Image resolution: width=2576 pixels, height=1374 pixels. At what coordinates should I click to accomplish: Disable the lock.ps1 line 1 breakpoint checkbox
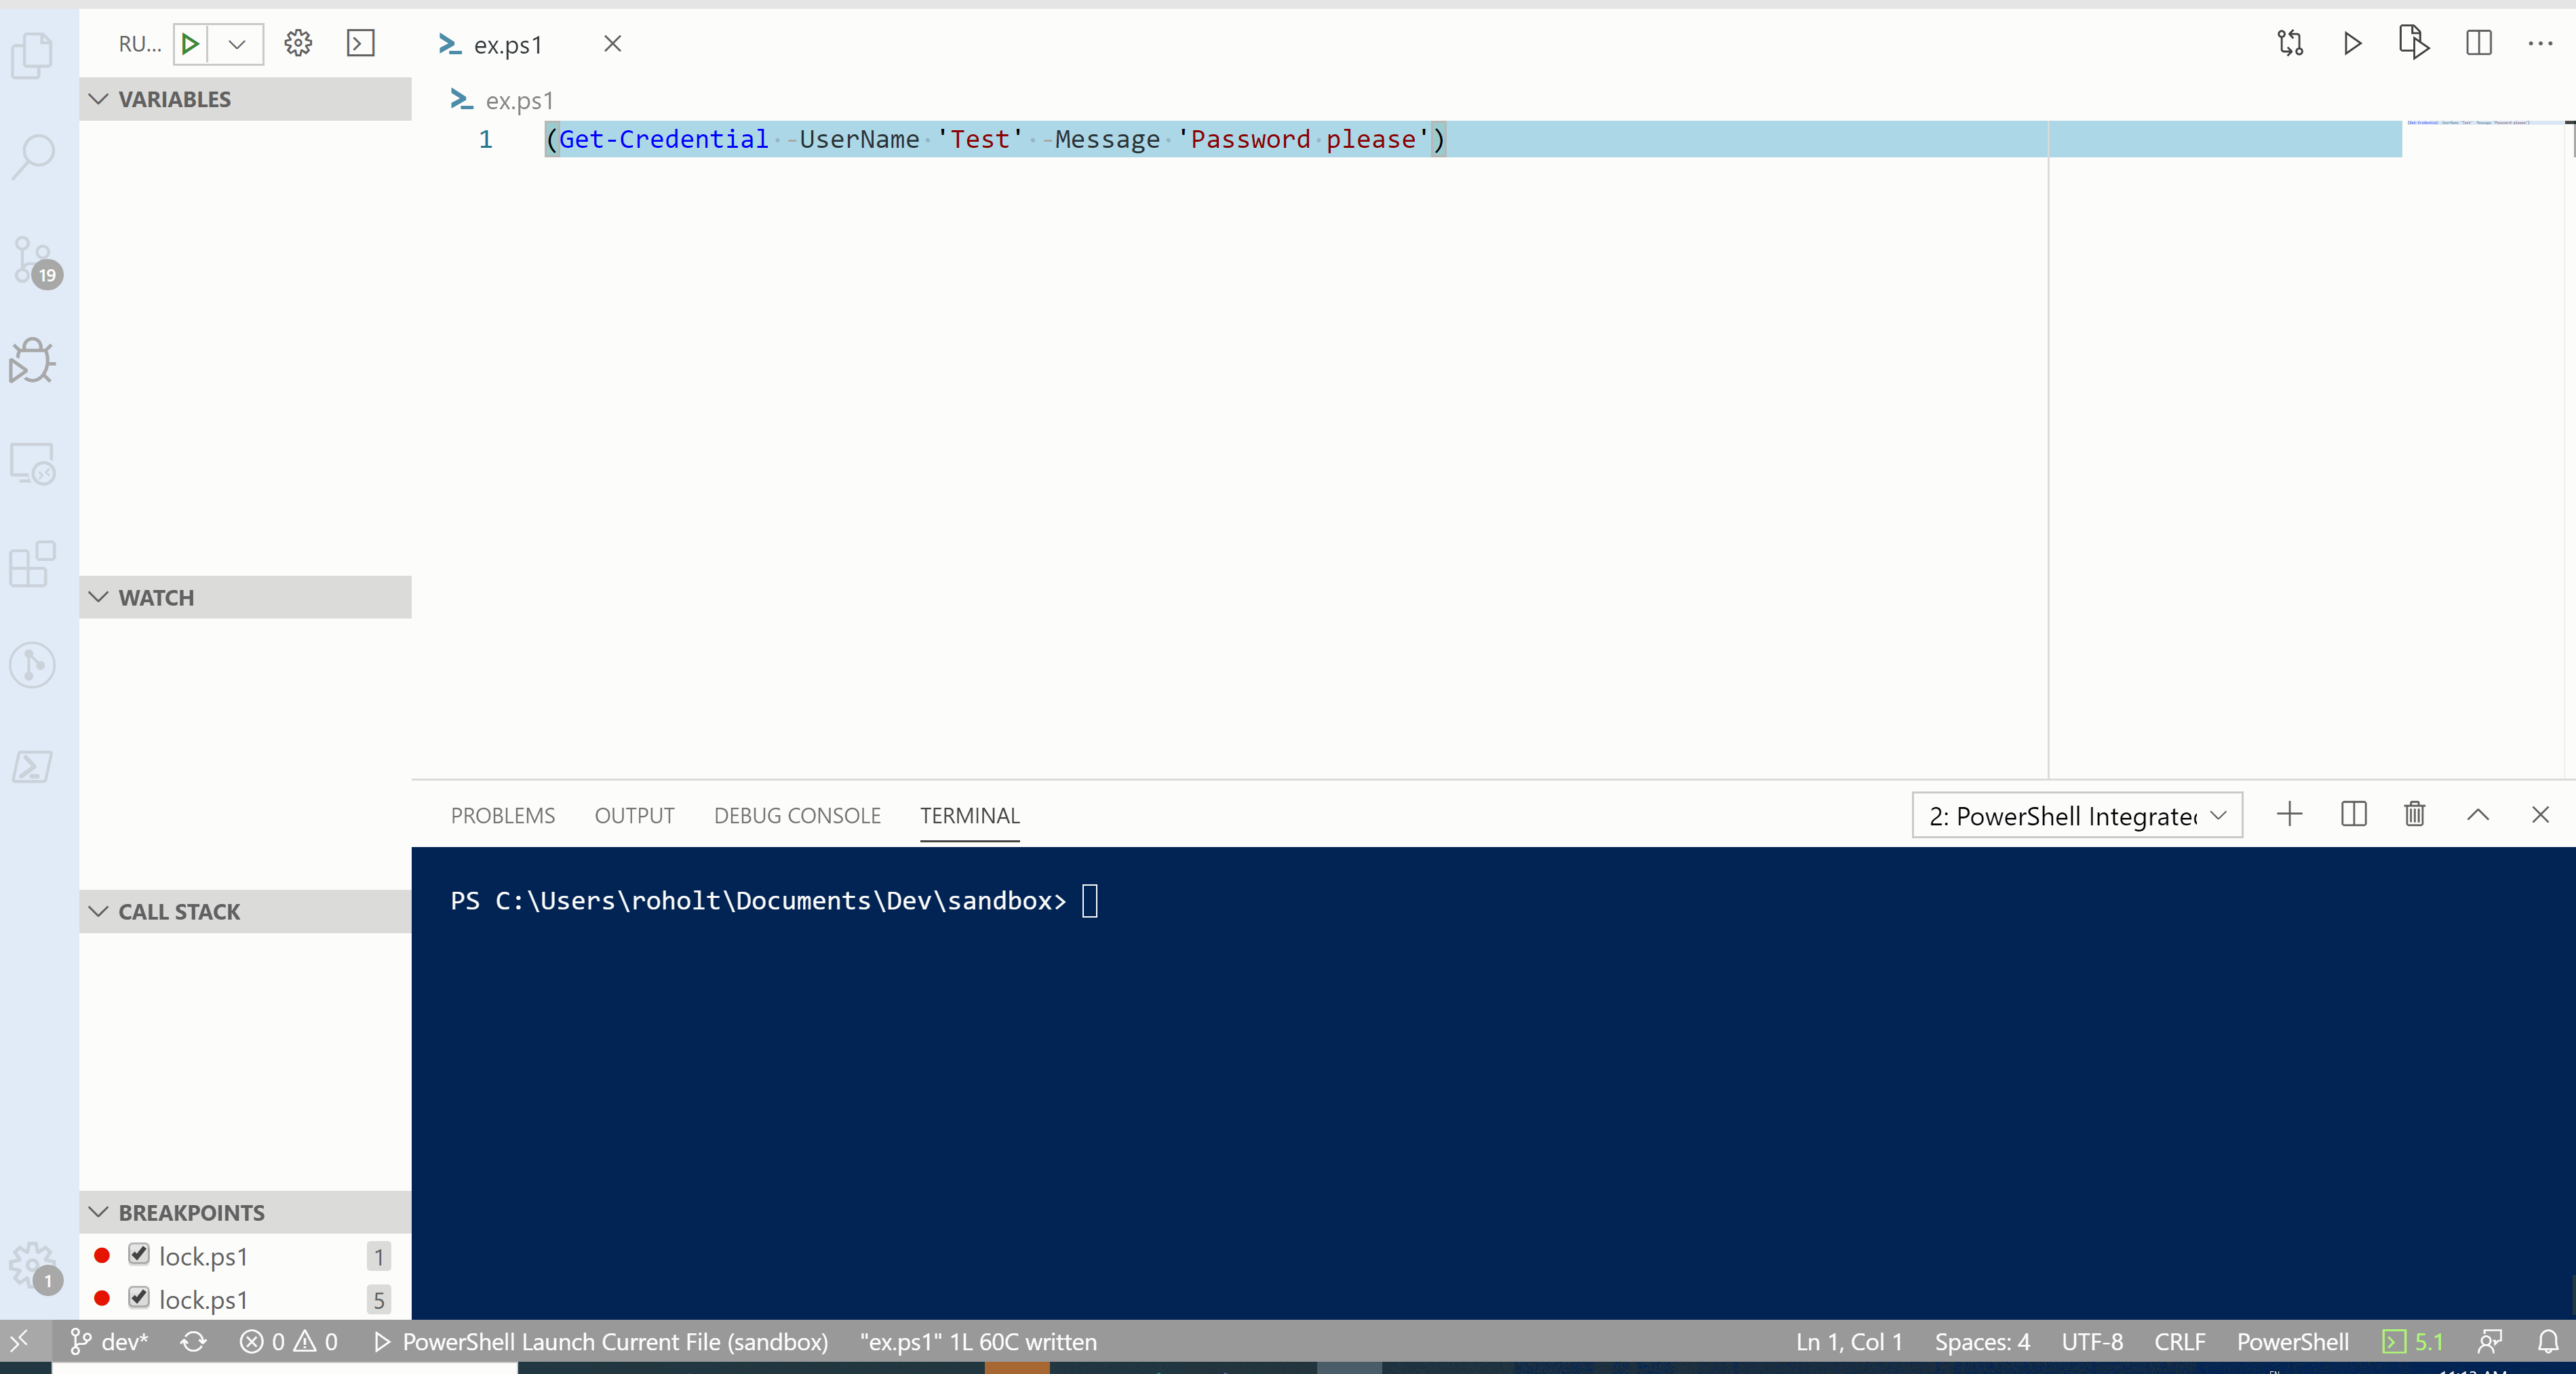(x=139, y=1256)
